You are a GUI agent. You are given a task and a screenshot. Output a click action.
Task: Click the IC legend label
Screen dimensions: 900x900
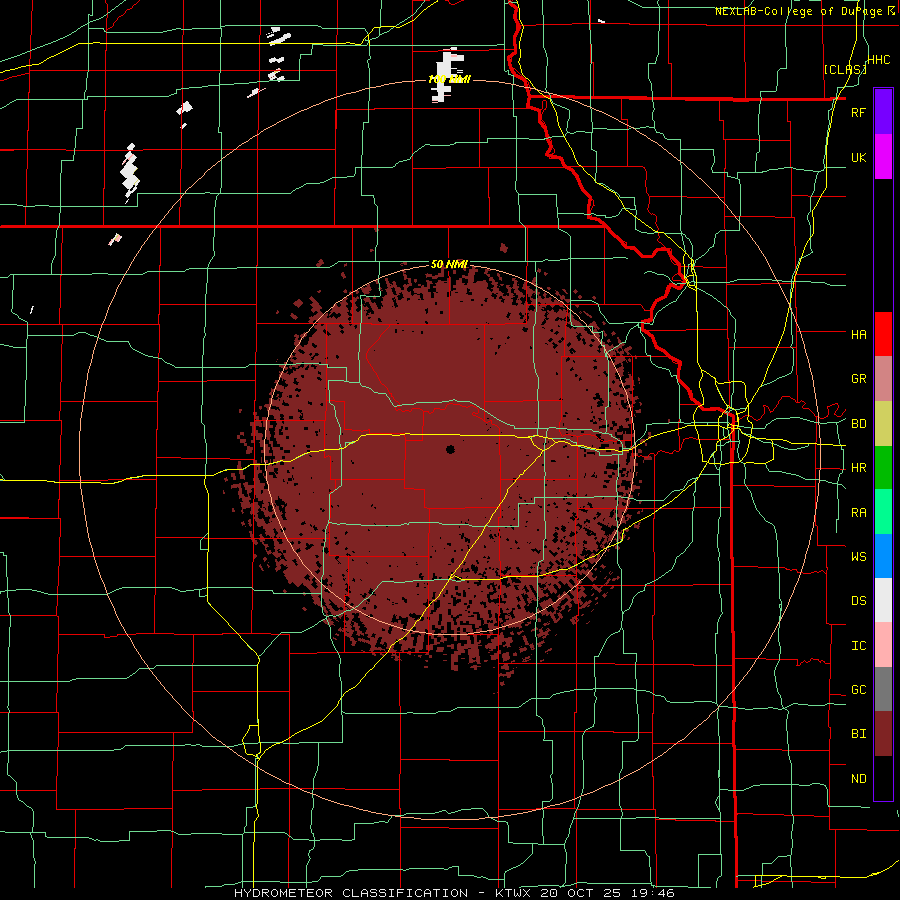pos(858,646)
